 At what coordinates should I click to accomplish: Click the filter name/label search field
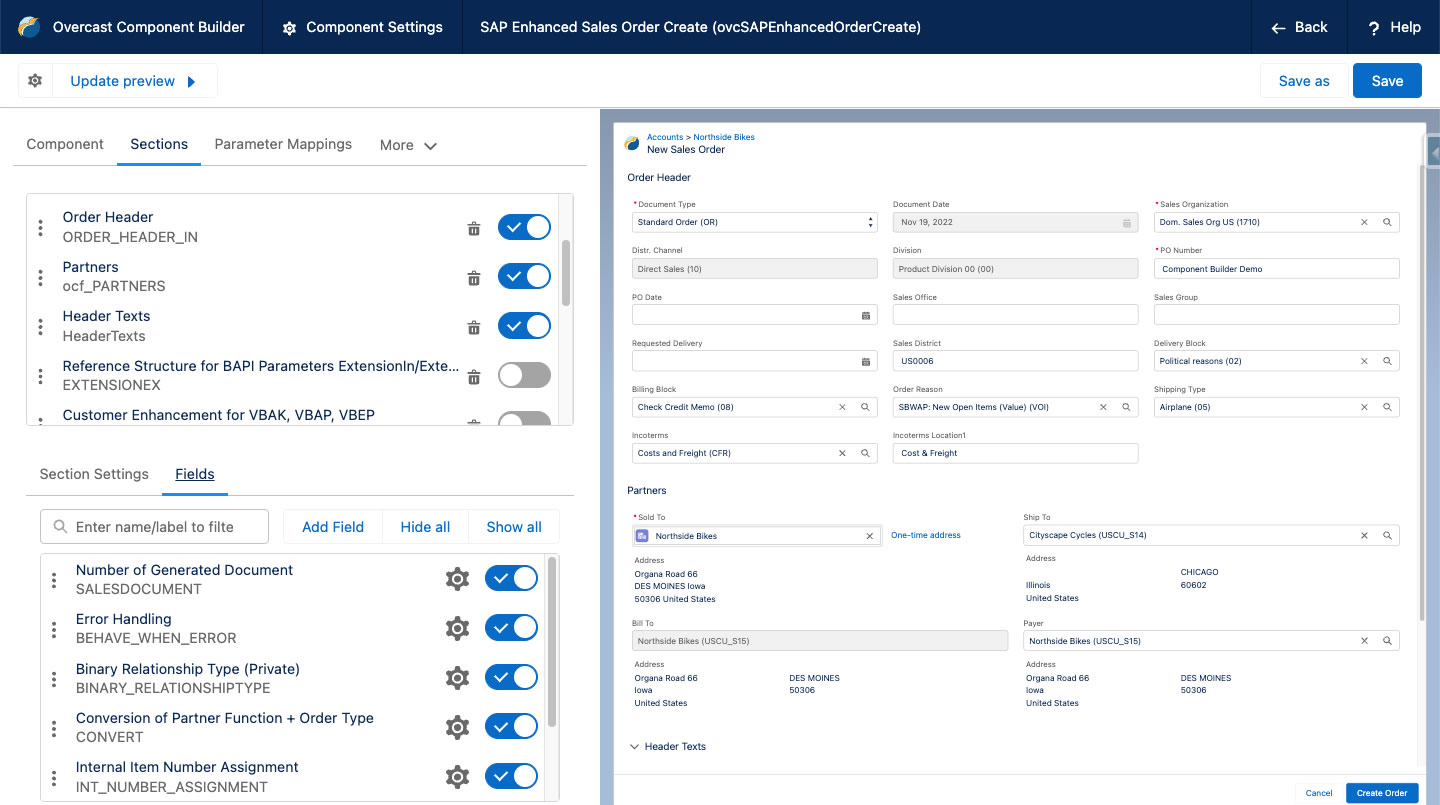pyautogui.click(x=155, y=527)
